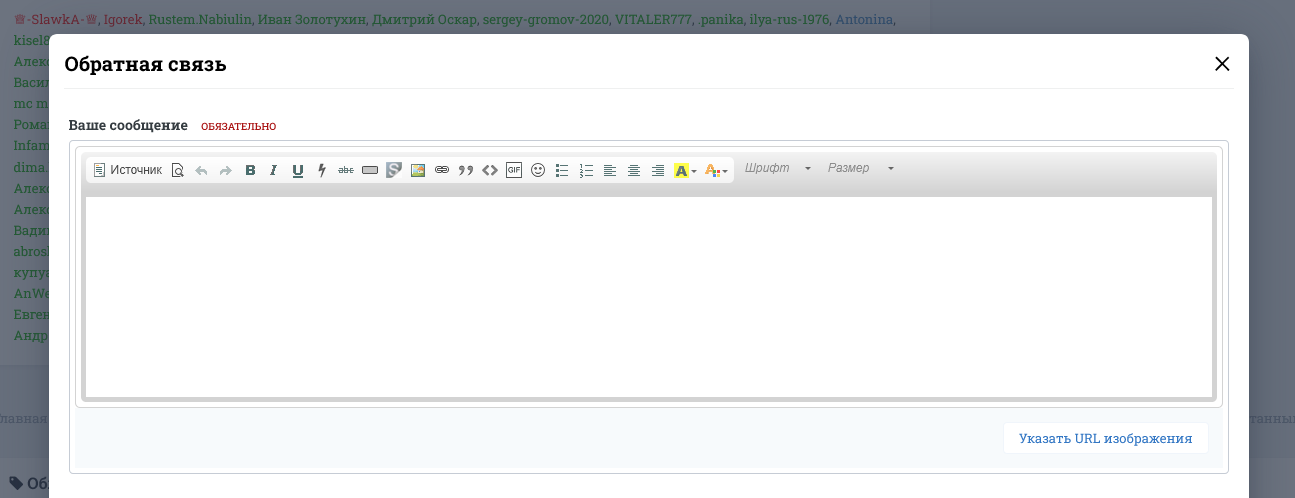Insert a bulleted list
The width and height of the screenshot is (1295, 498).
[x=562, y=170]
